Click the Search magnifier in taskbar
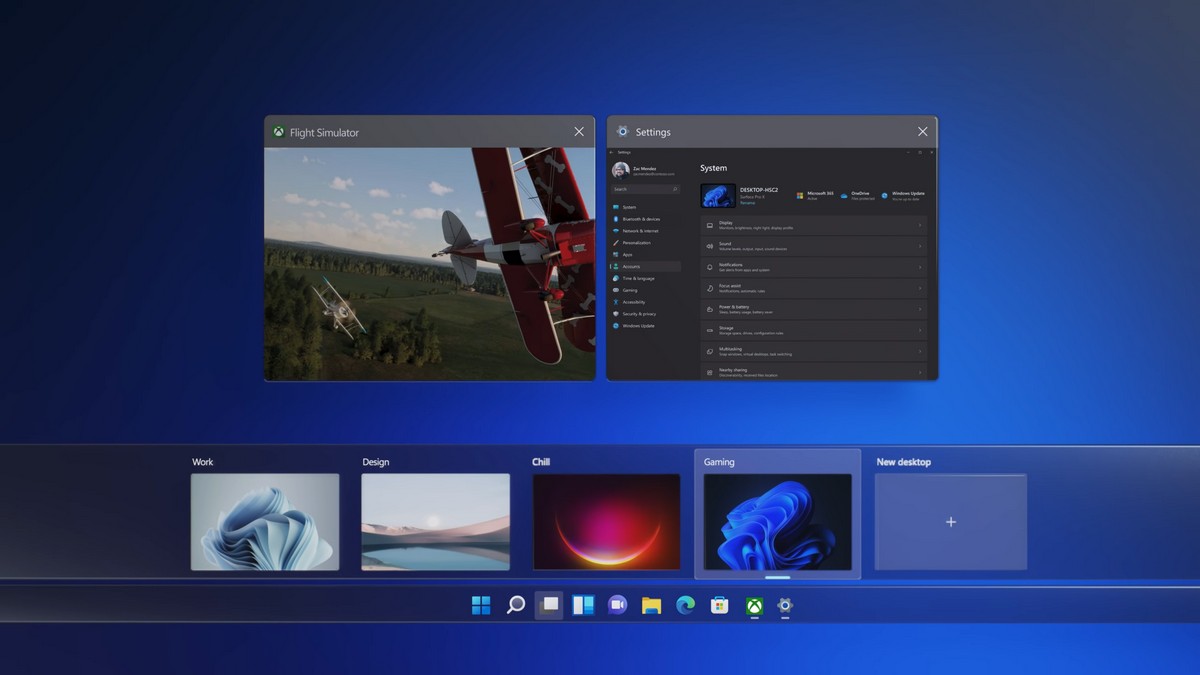This screenshot has height=675, width=1200. tap(516, 605)
